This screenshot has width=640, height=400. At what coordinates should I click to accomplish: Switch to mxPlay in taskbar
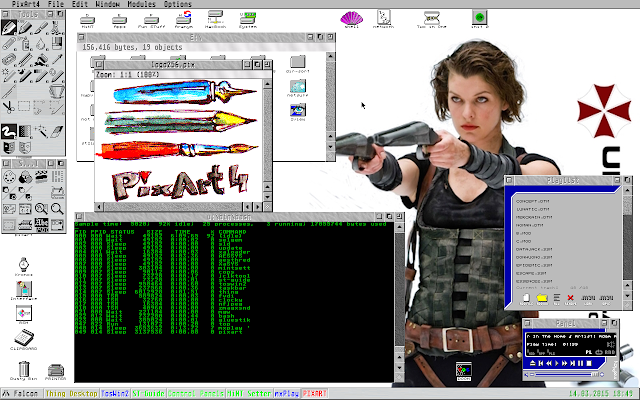click(x=287, y=394)
